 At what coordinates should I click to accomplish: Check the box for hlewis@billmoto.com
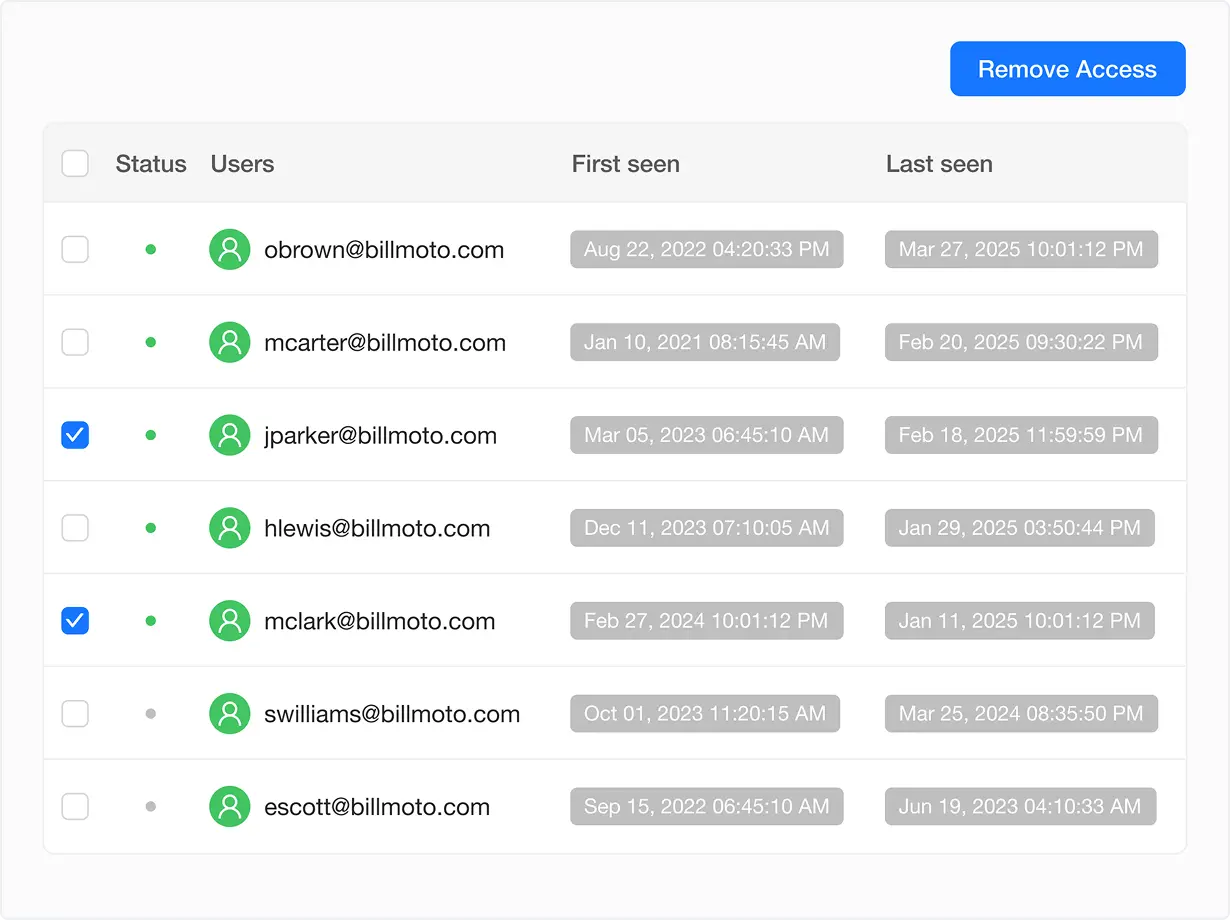point(75,527)
